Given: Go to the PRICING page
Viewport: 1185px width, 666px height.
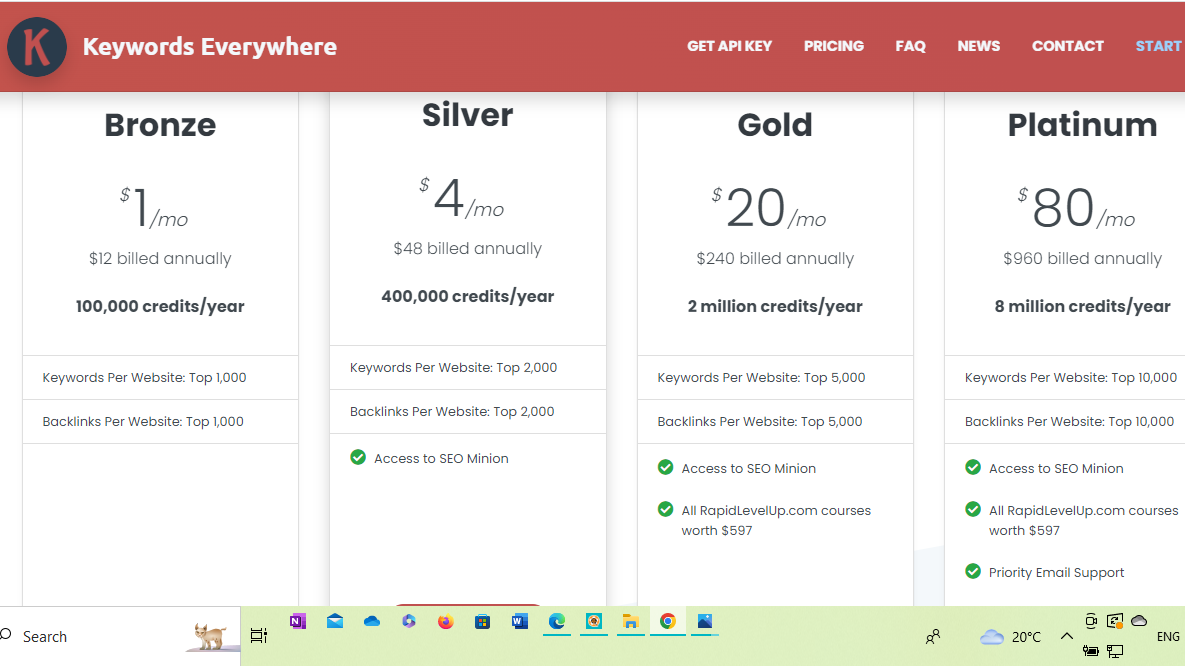Looking at the screenshot, I should 834,46.
